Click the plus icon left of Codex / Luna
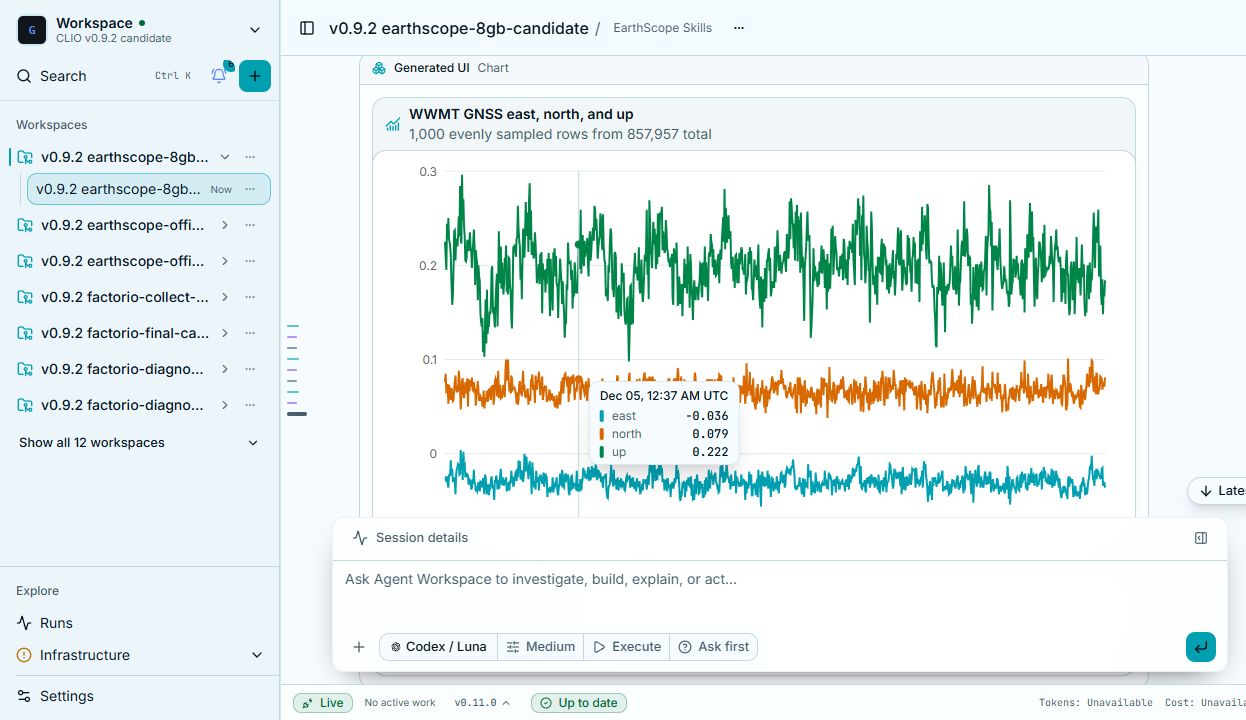This screenshot has width=1246, height=720. [x=359, y=647]
